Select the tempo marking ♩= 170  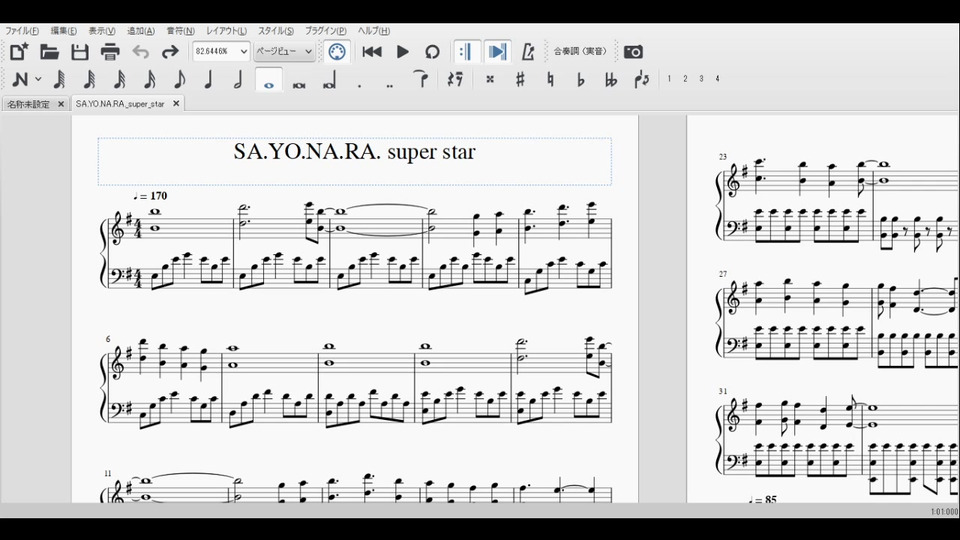150,196
